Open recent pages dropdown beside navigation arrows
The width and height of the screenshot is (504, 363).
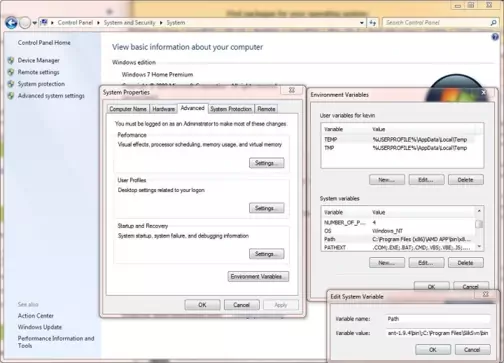point(34,23)
